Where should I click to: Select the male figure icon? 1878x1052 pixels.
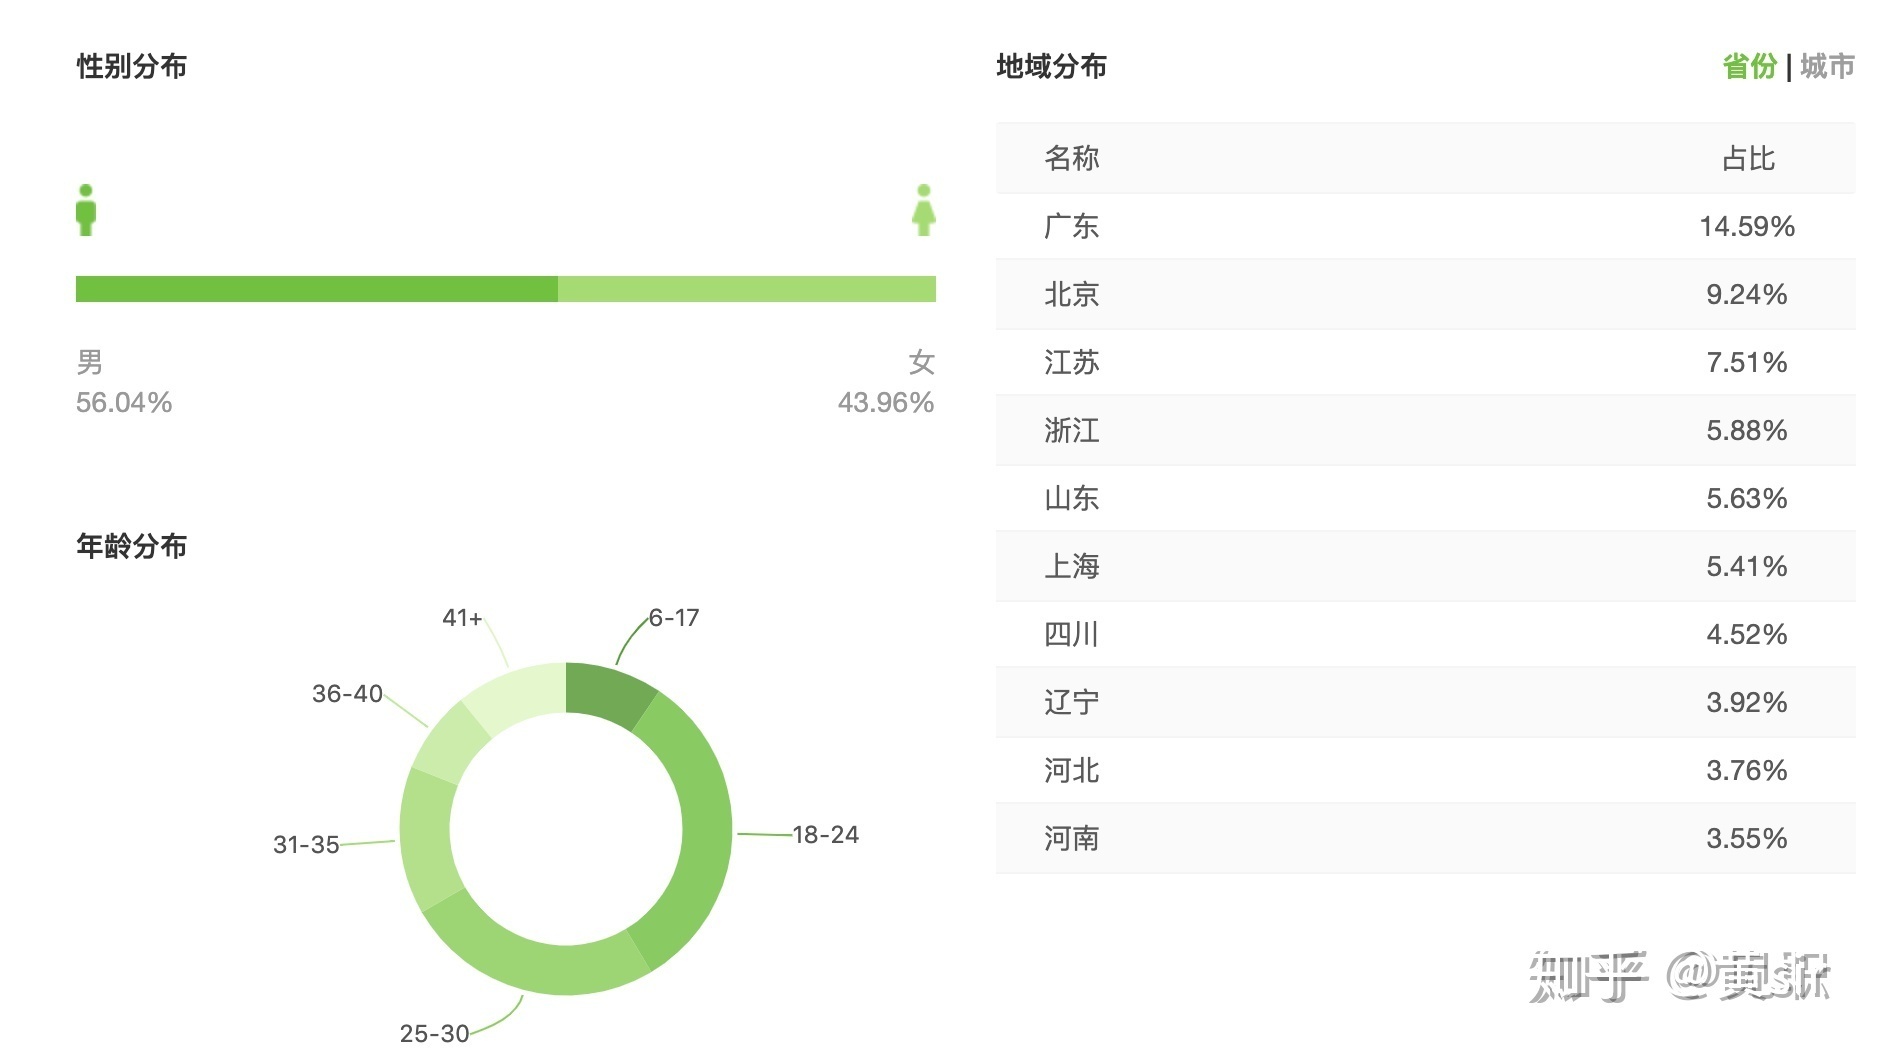(86, 208)
